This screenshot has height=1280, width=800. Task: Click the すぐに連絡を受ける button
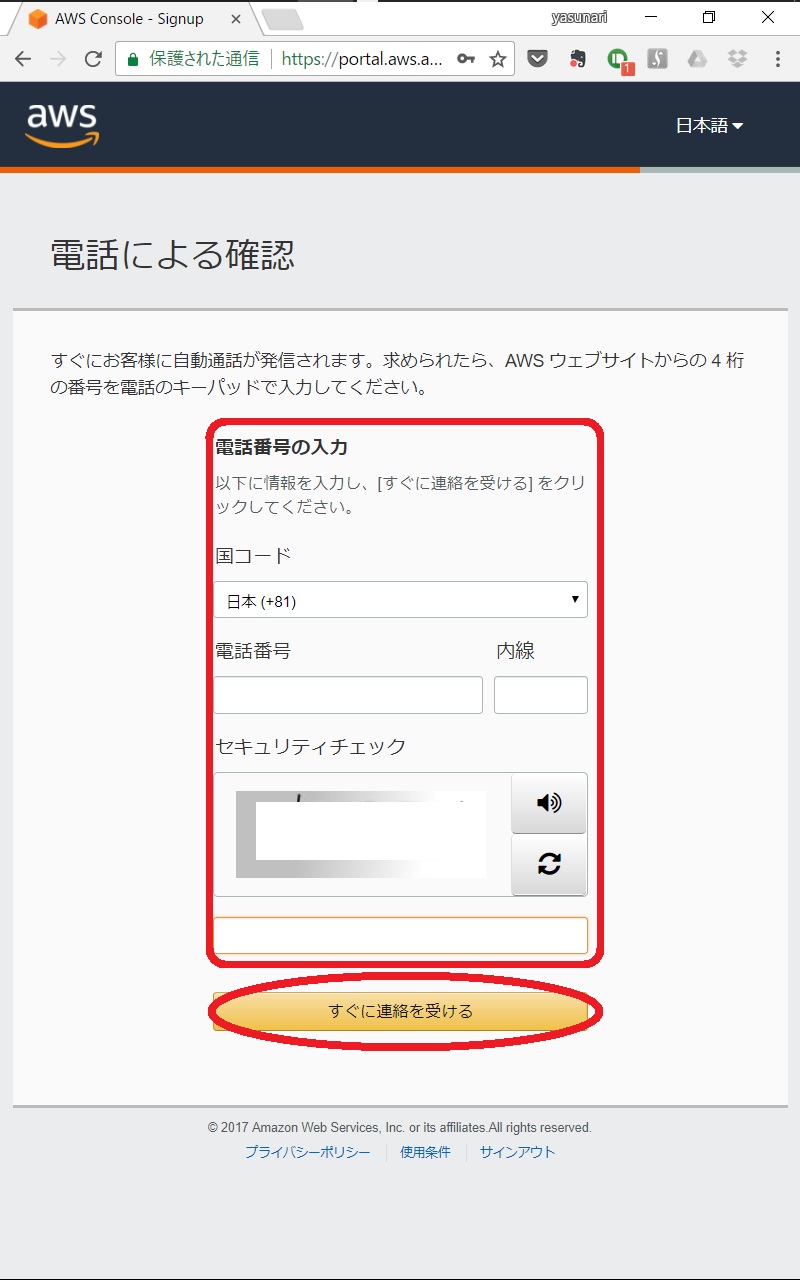pyautogui.click(x=401, y=1011)
